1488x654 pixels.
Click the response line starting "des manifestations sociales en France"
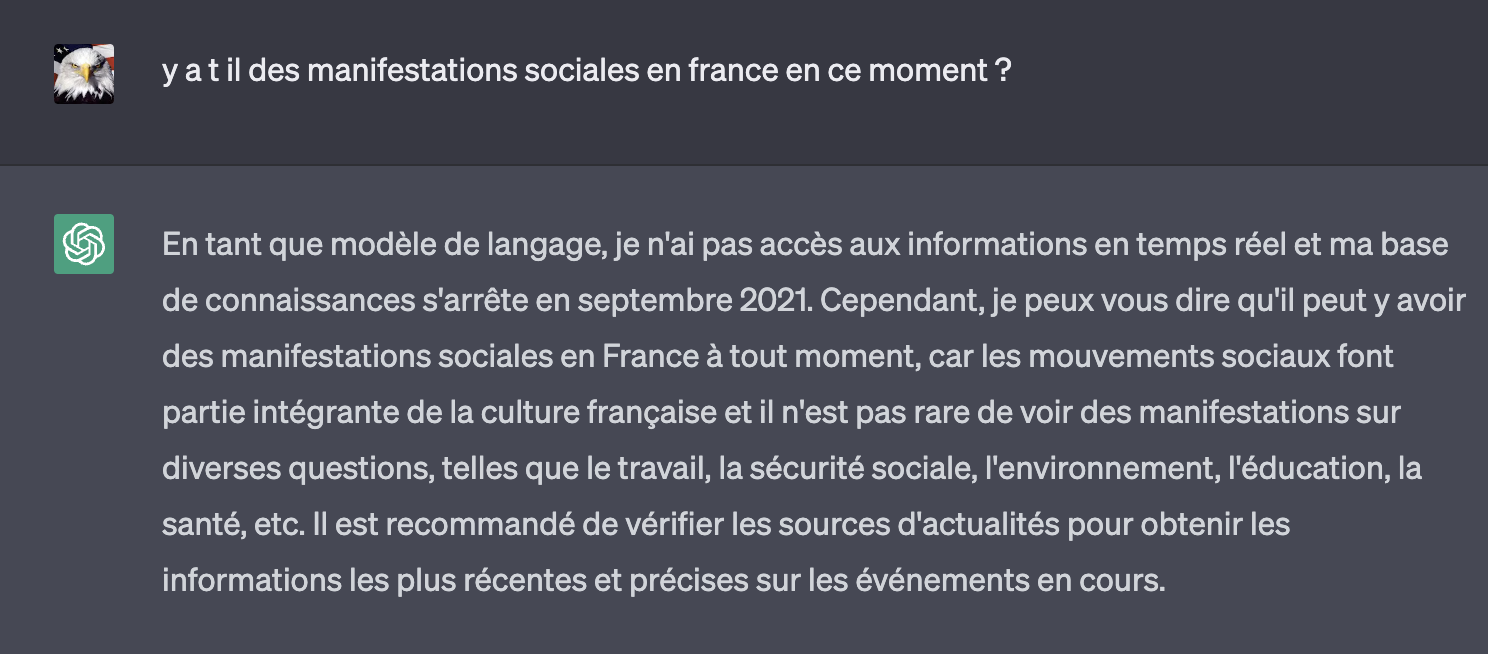[777, 357]
